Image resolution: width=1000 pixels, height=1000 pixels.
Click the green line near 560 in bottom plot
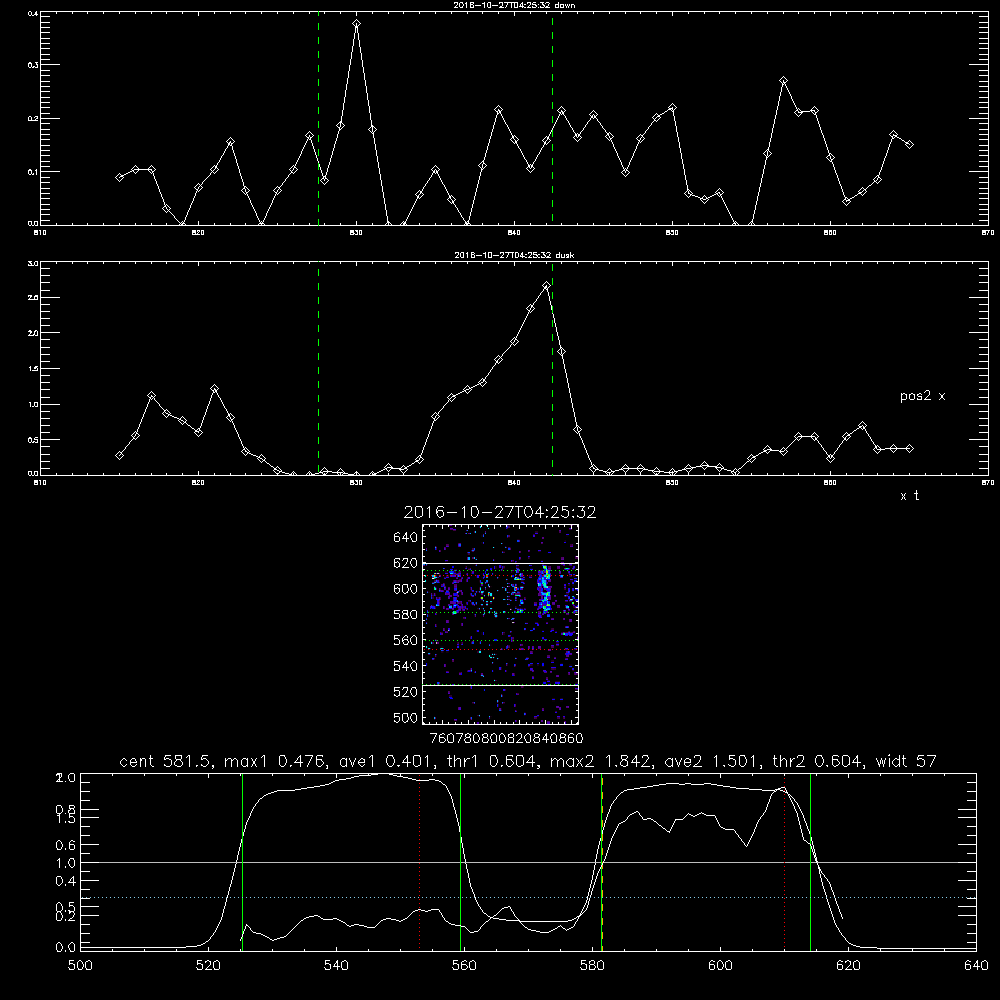tap(460, 862)
